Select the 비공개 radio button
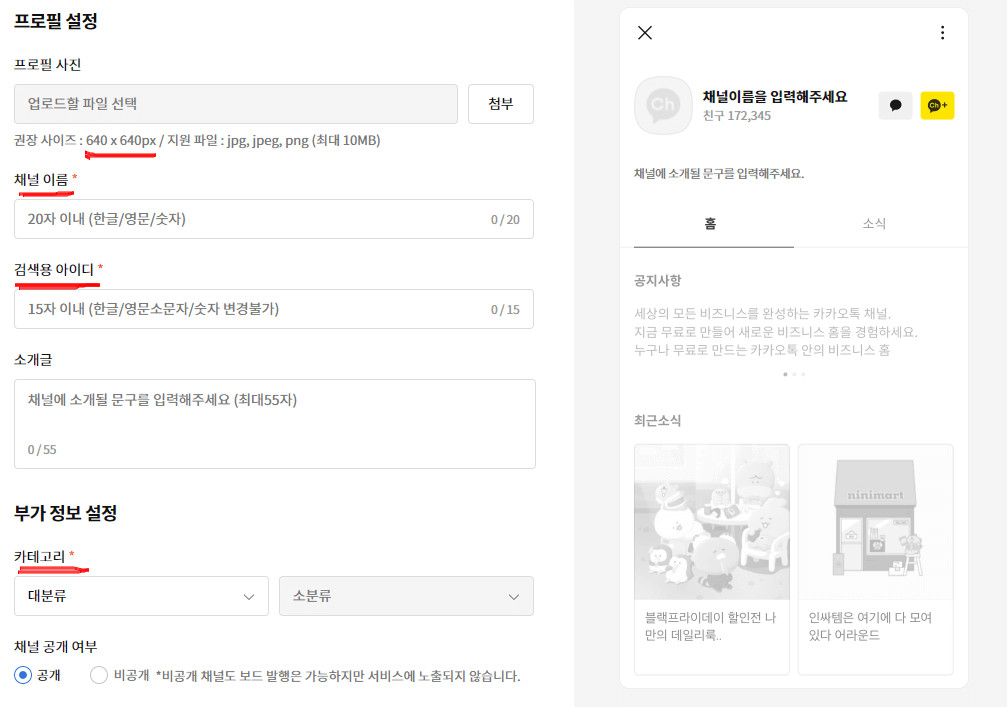This screenshot has height=707, width=1007. [x=97, y=674]
